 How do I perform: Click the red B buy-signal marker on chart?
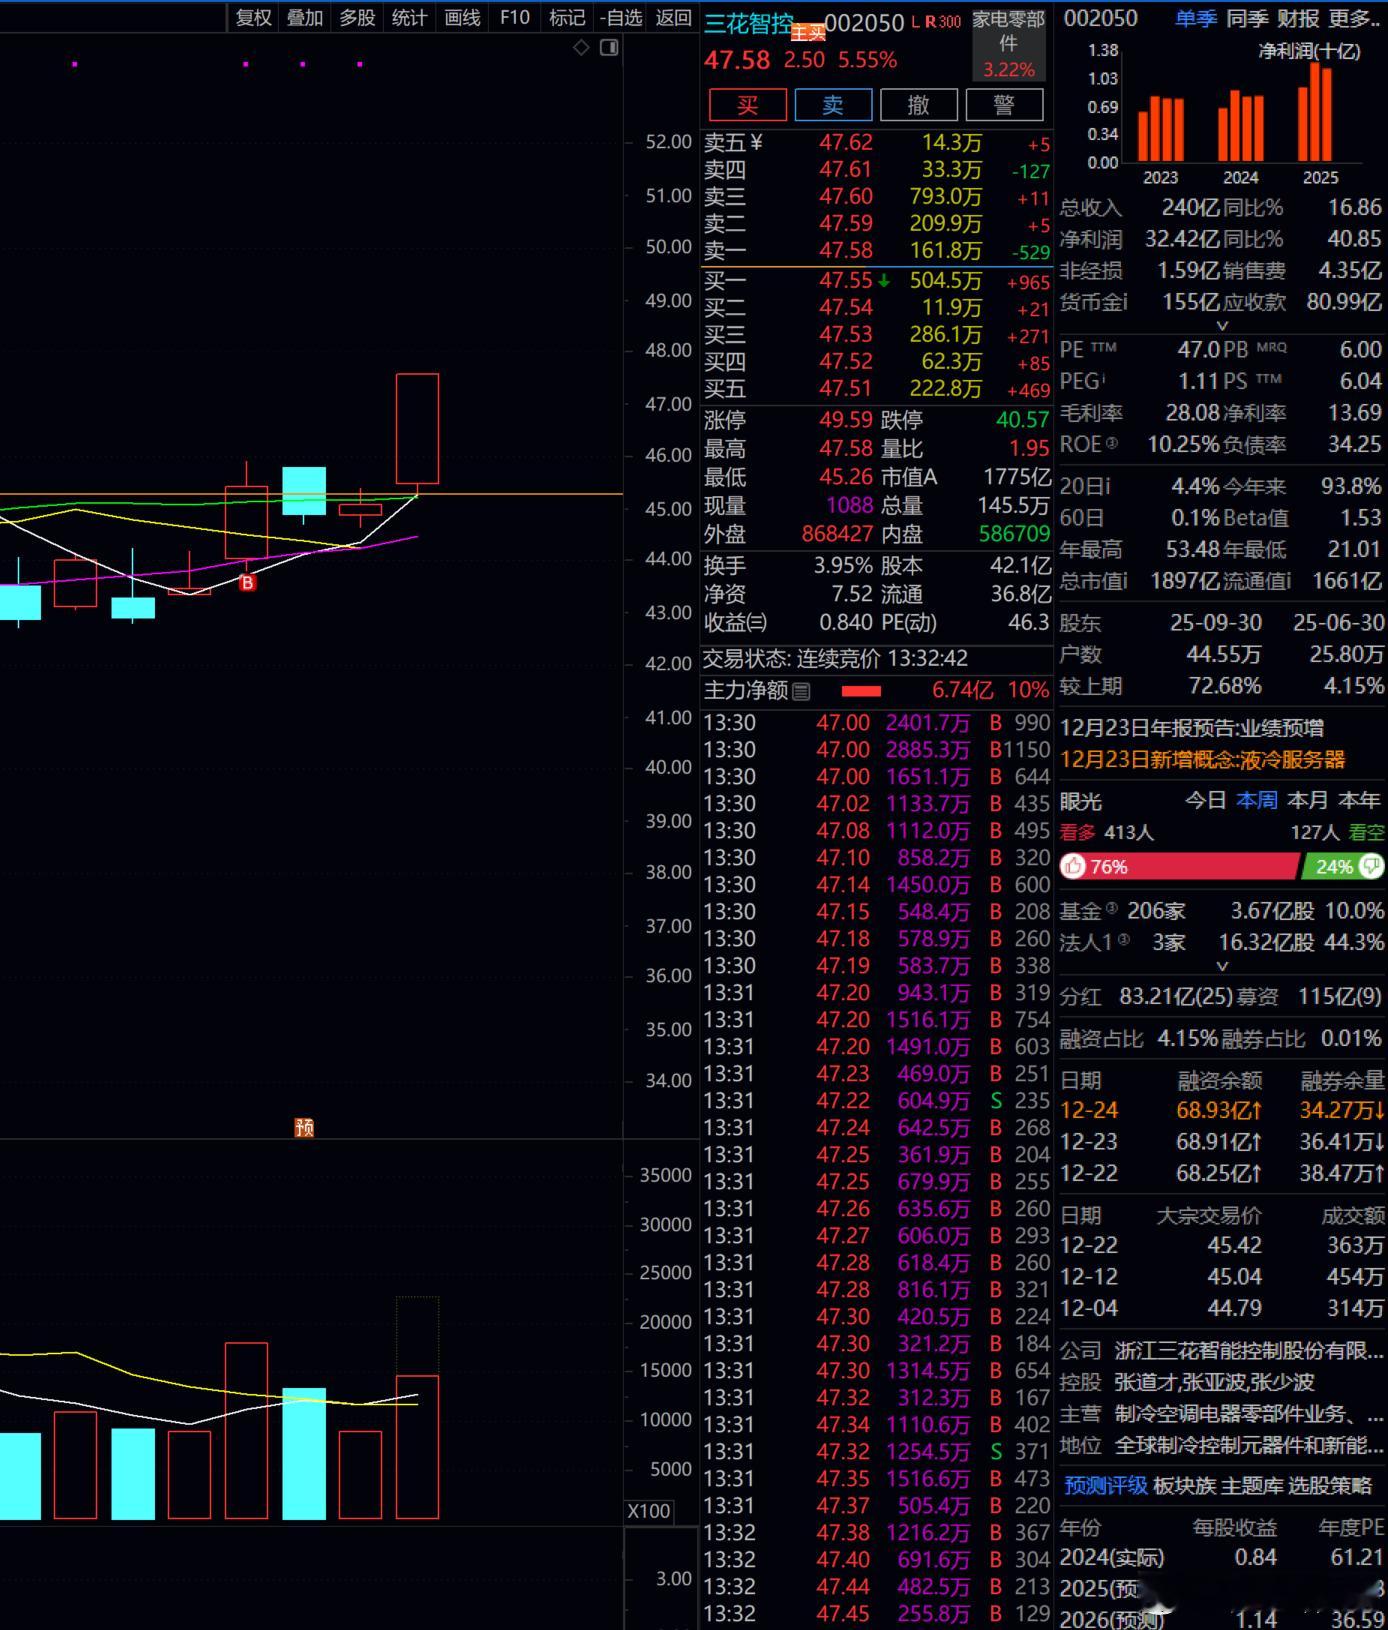[x=248, y=582]
